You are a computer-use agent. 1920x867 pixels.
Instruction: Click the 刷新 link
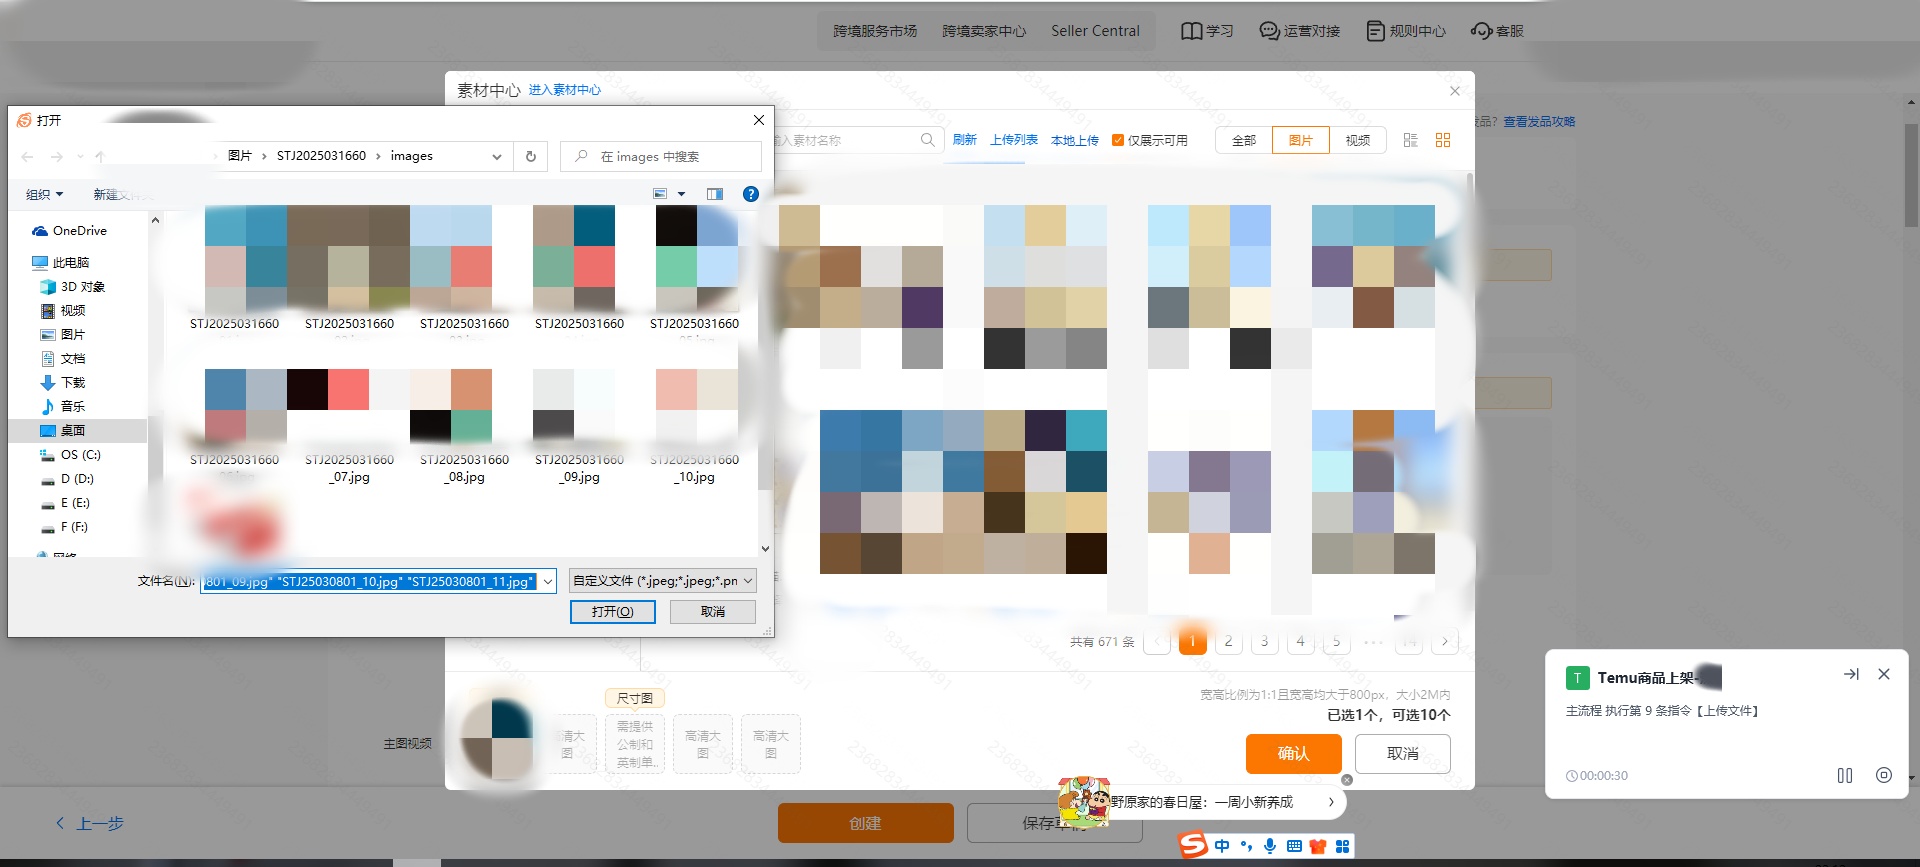click(965, 140)
